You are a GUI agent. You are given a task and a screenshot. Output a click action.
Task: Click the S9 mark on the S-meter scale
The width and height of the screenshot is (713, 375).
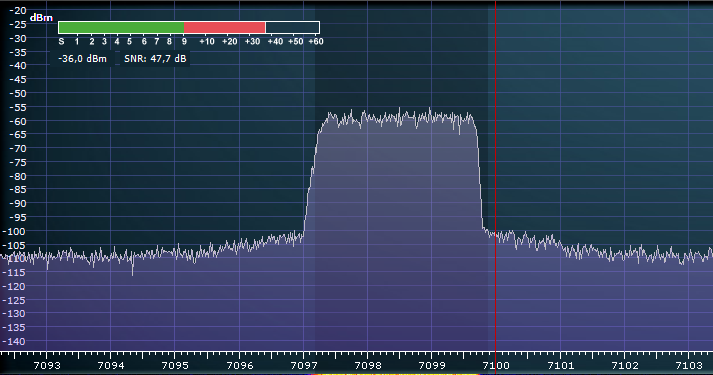[184, 41]
